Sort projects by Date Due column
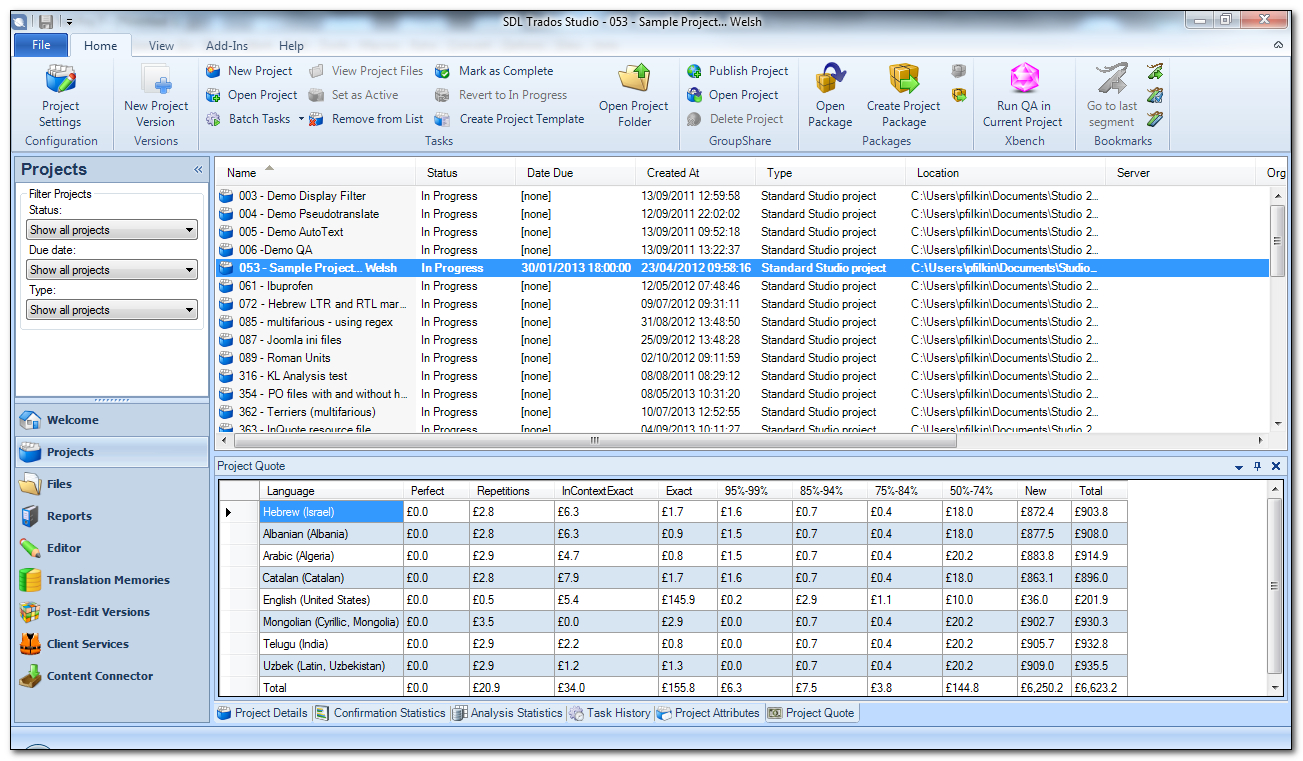The width and height of the screenshot is (1303, 761). pos(575,173)
